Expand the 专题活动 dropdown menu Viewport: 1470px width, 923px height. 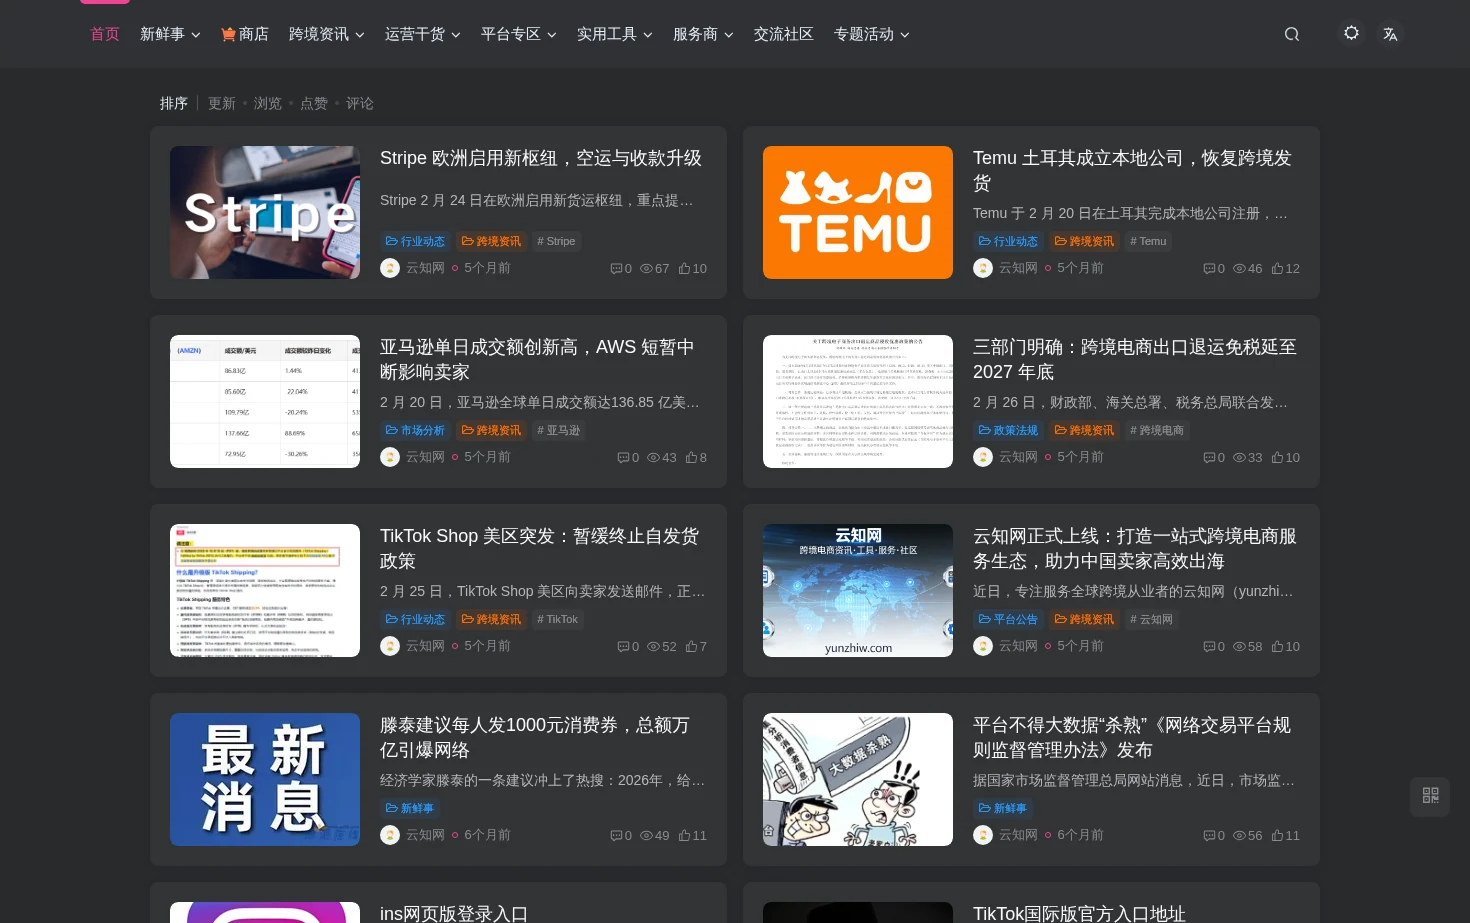coord(871,34)
